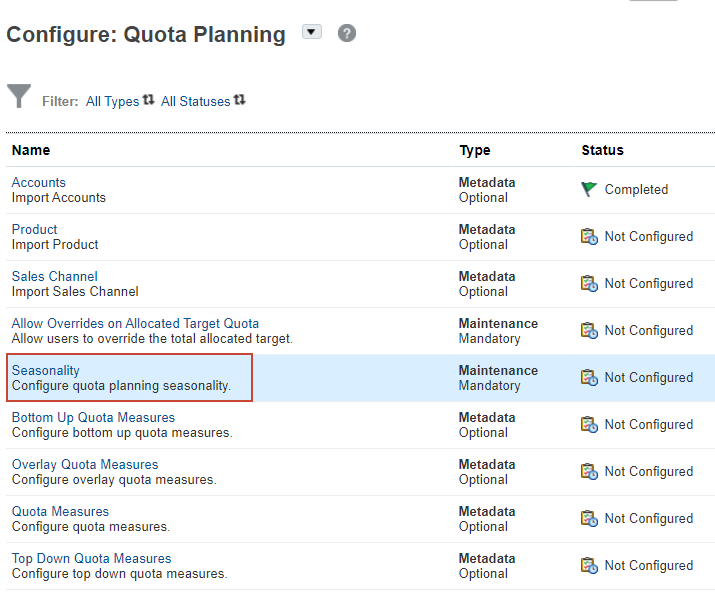This screenshot has height=592, width=715.
Task: Open the All Types filter dropdown
Action: [119, 101]
